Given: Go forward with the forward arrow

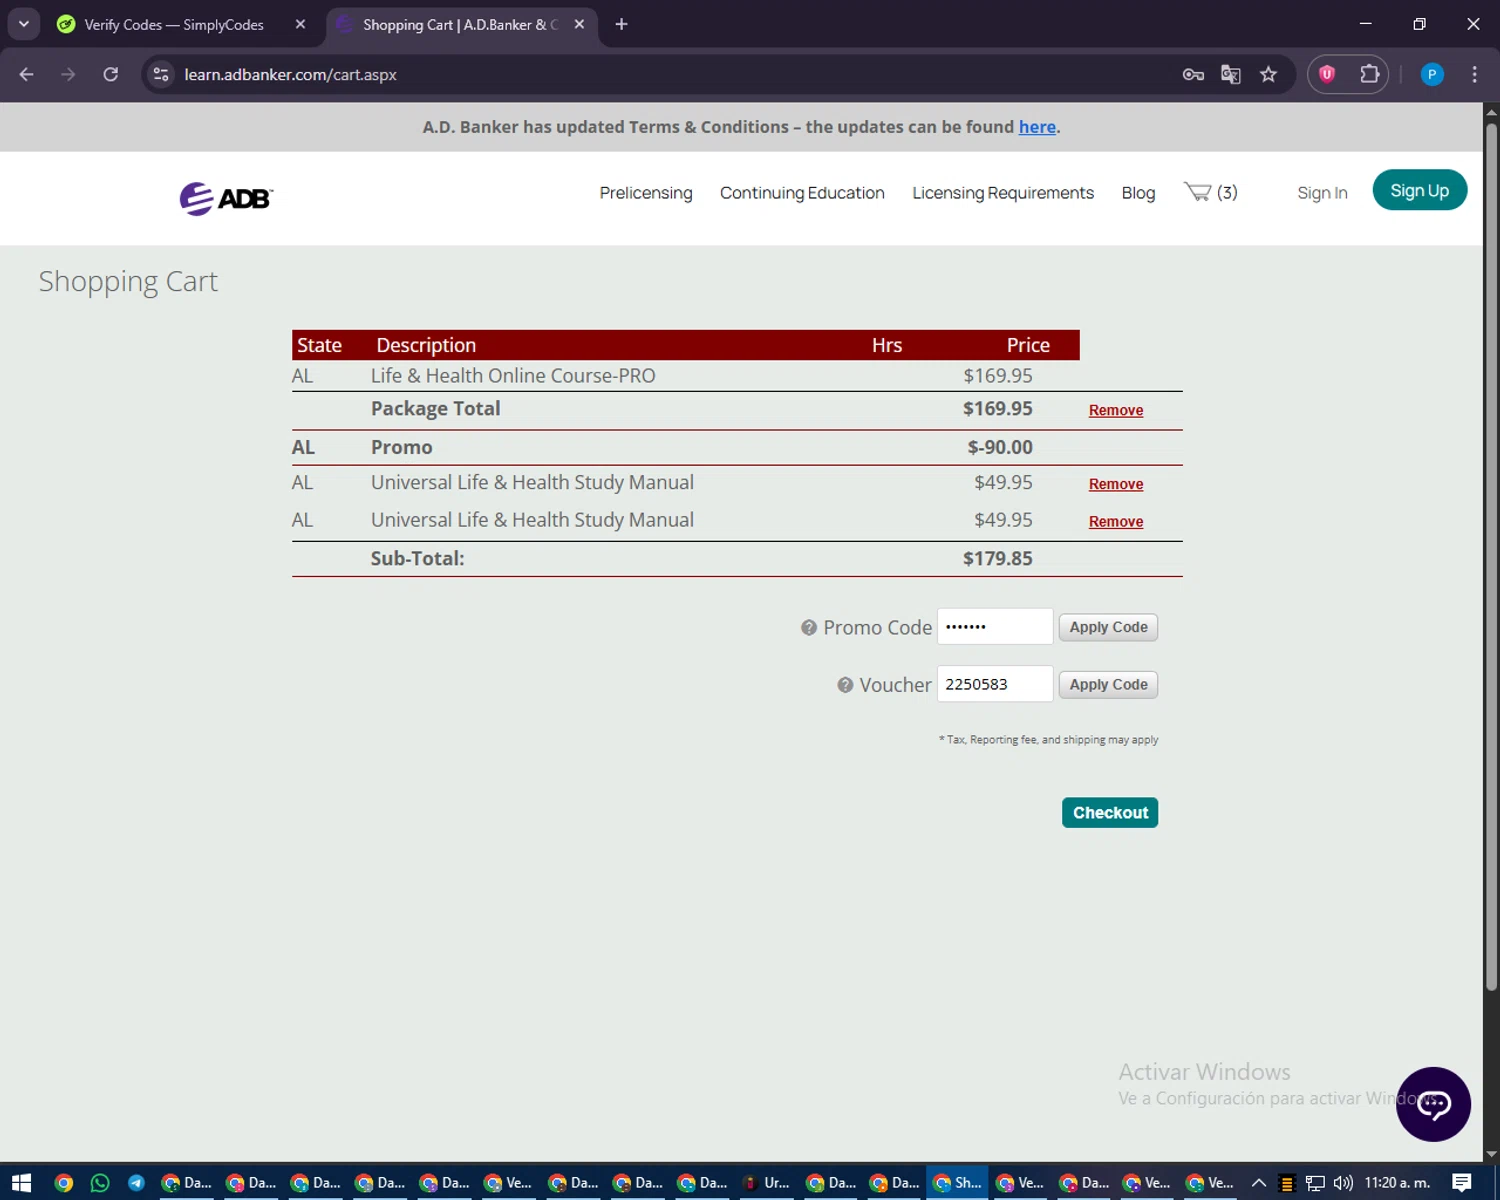Looking at the screenshot, I should click(x=68, y=74).
